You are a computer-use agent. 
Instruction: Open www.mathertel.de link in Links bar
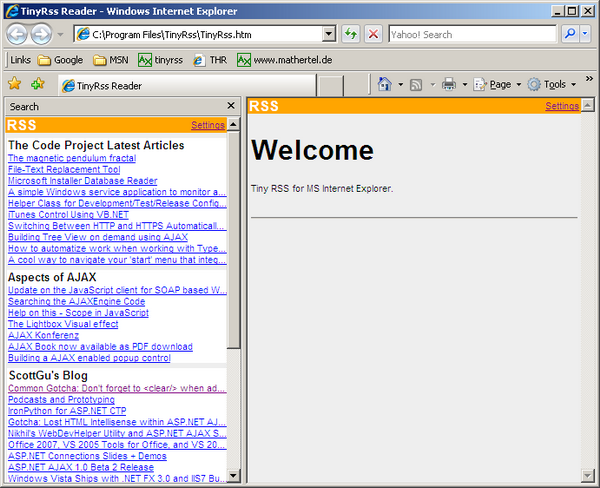click(284, 60)
